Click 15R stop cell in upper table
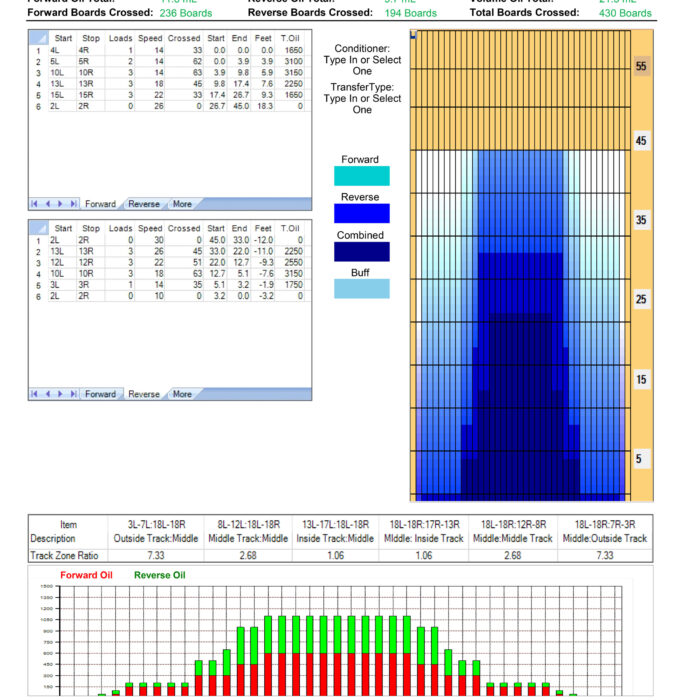The width and height of the screenshot is (700, 700). 91,95
